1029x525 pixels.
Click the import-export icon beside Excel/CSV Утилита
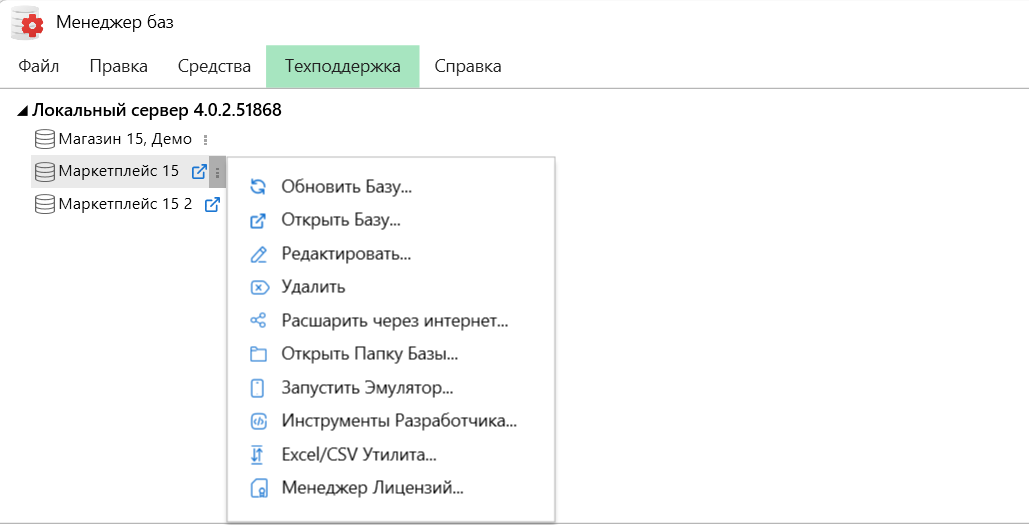pyautogui.click(x=257, y=455)
